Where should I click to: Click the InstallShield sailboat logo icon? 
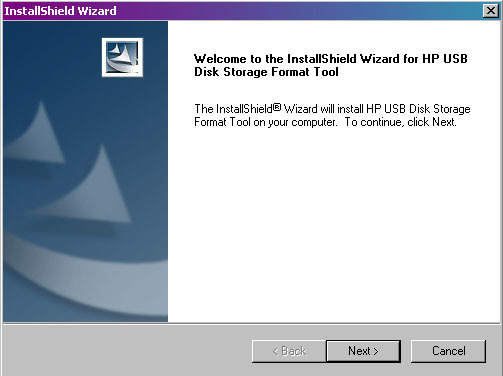click(x=122, y=57)
